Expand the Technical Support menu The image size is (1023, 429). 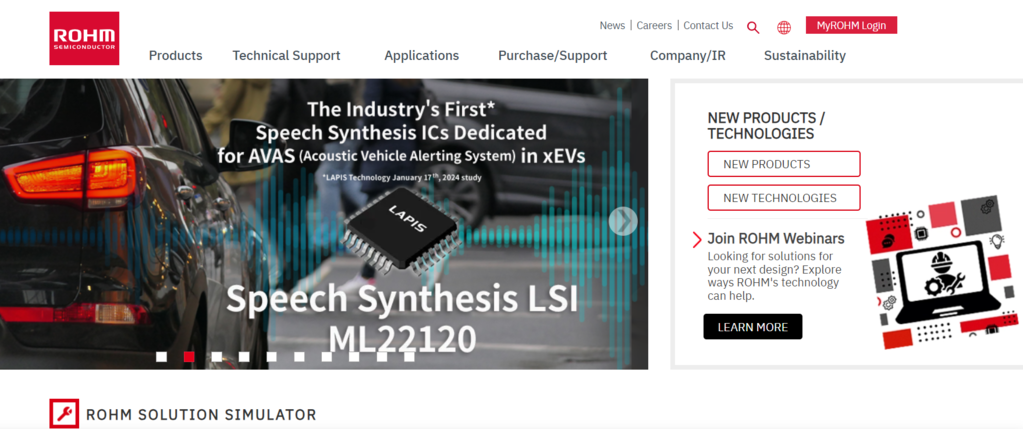tap(286, 56)
